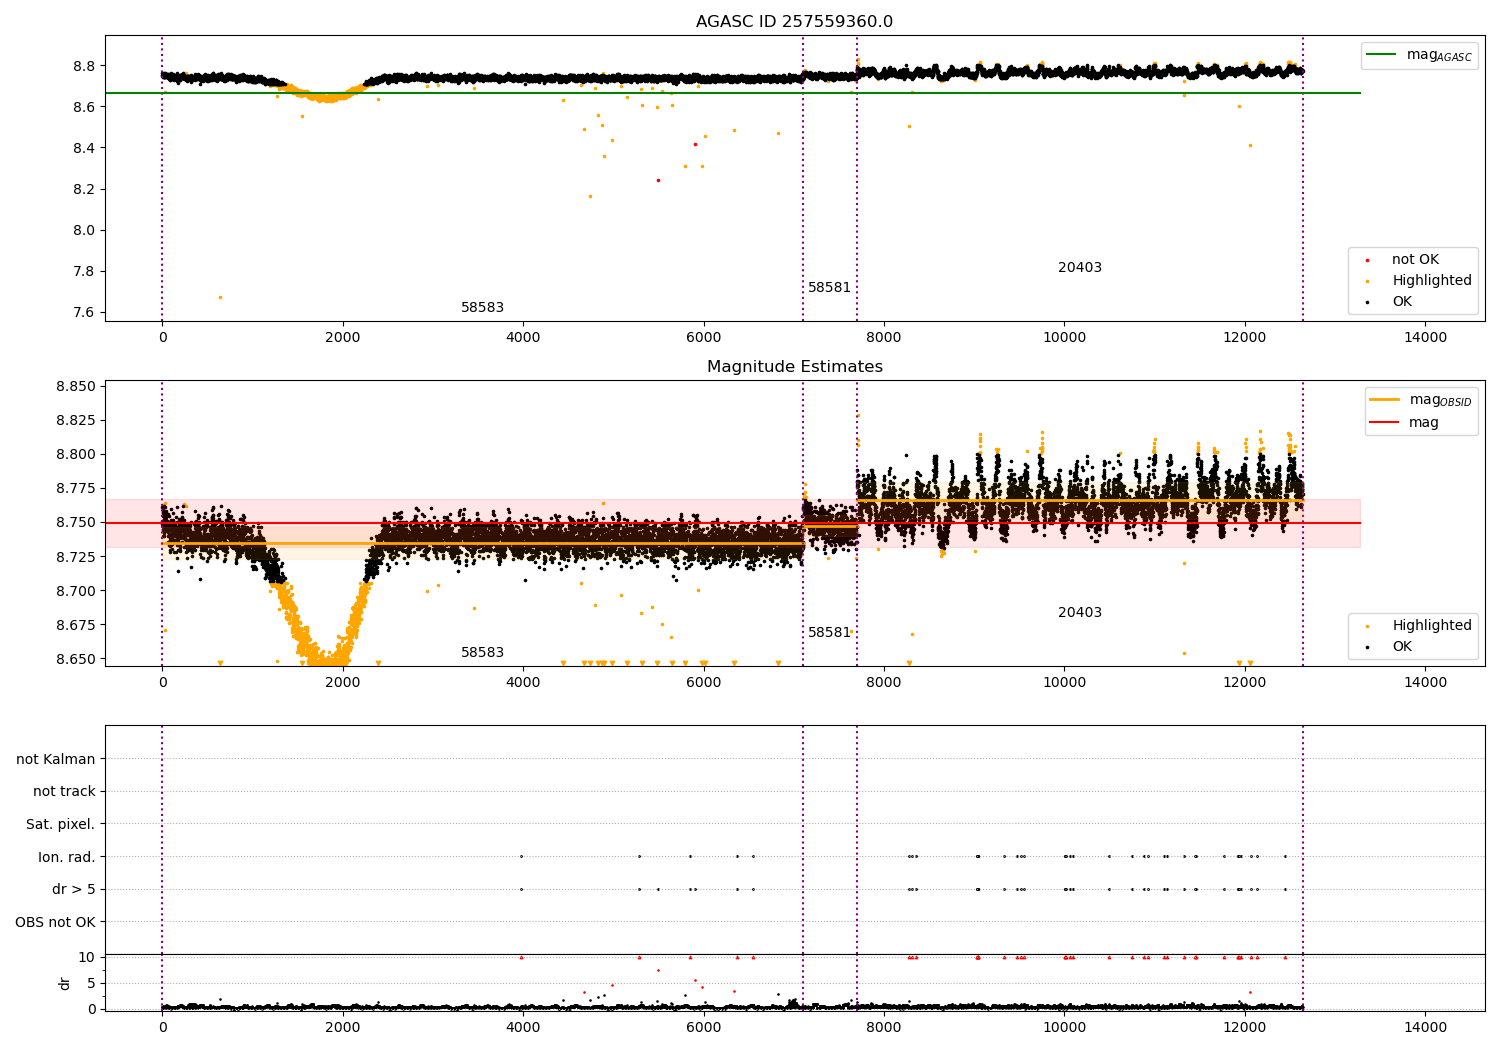Click the 'dr > 5' axis label
Image resolution: width=1500 pixels, height=1050 pixels.
tap(74, 890)
